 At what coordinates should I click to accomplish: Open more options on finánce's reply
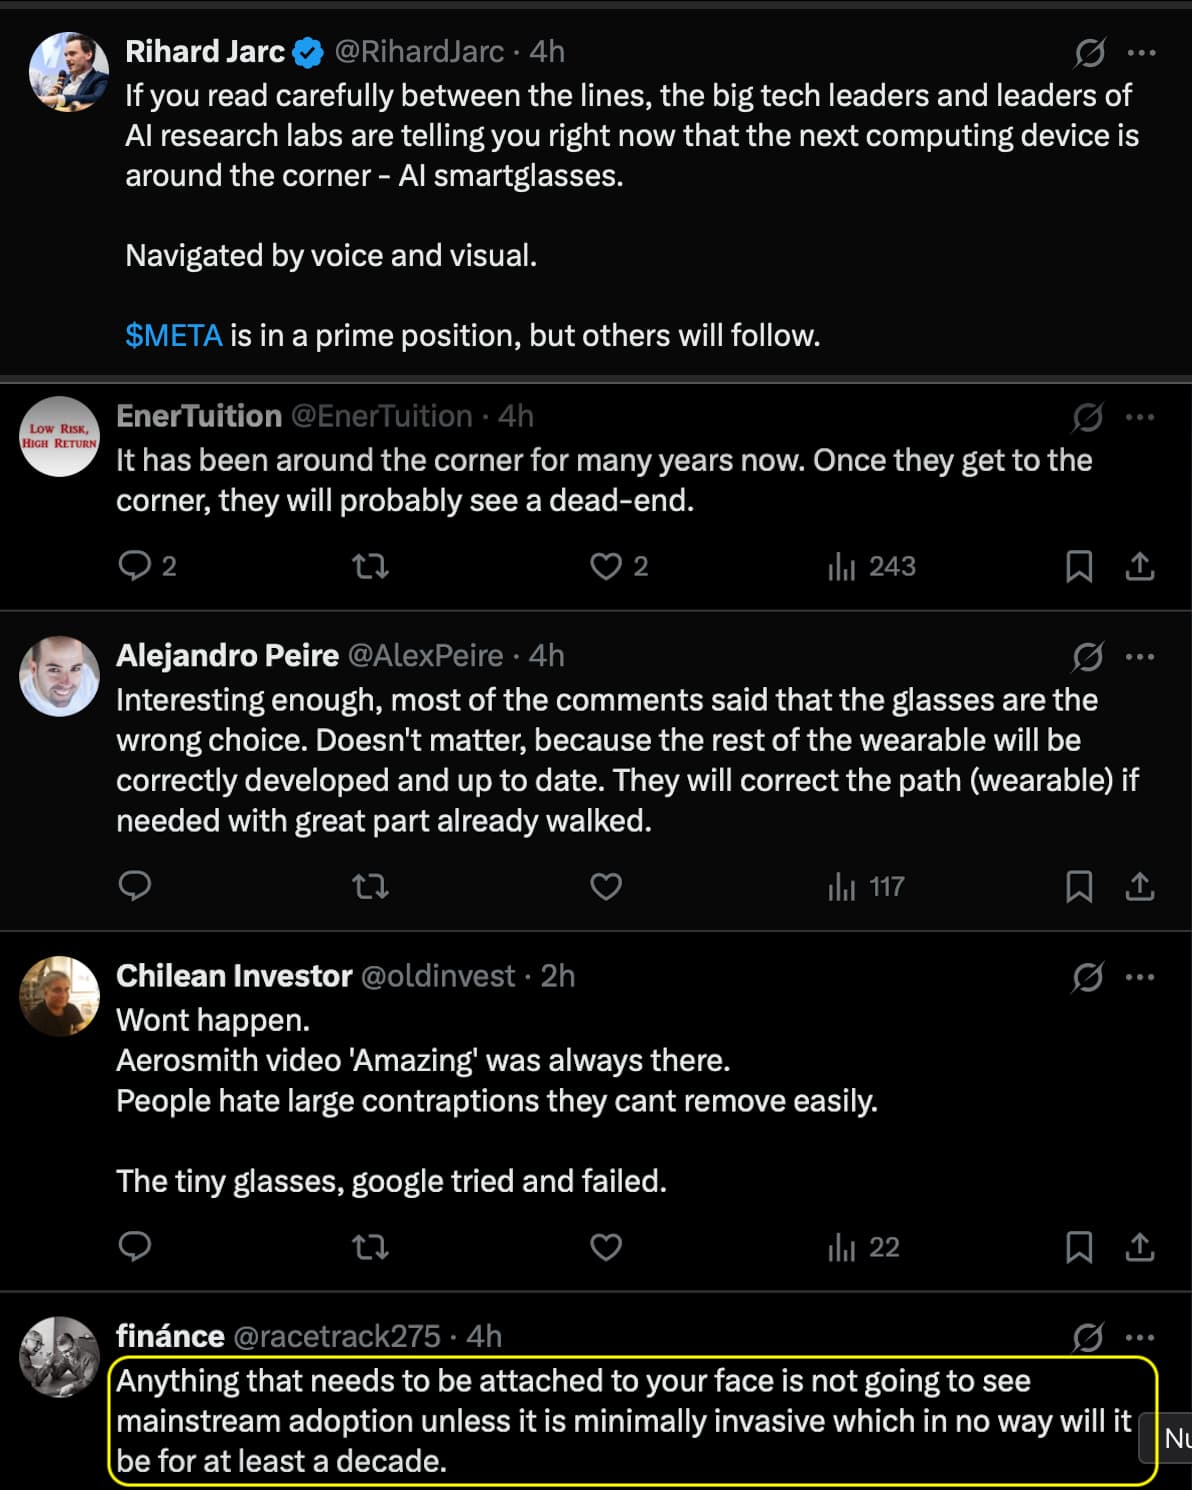click(1140, 1337)
